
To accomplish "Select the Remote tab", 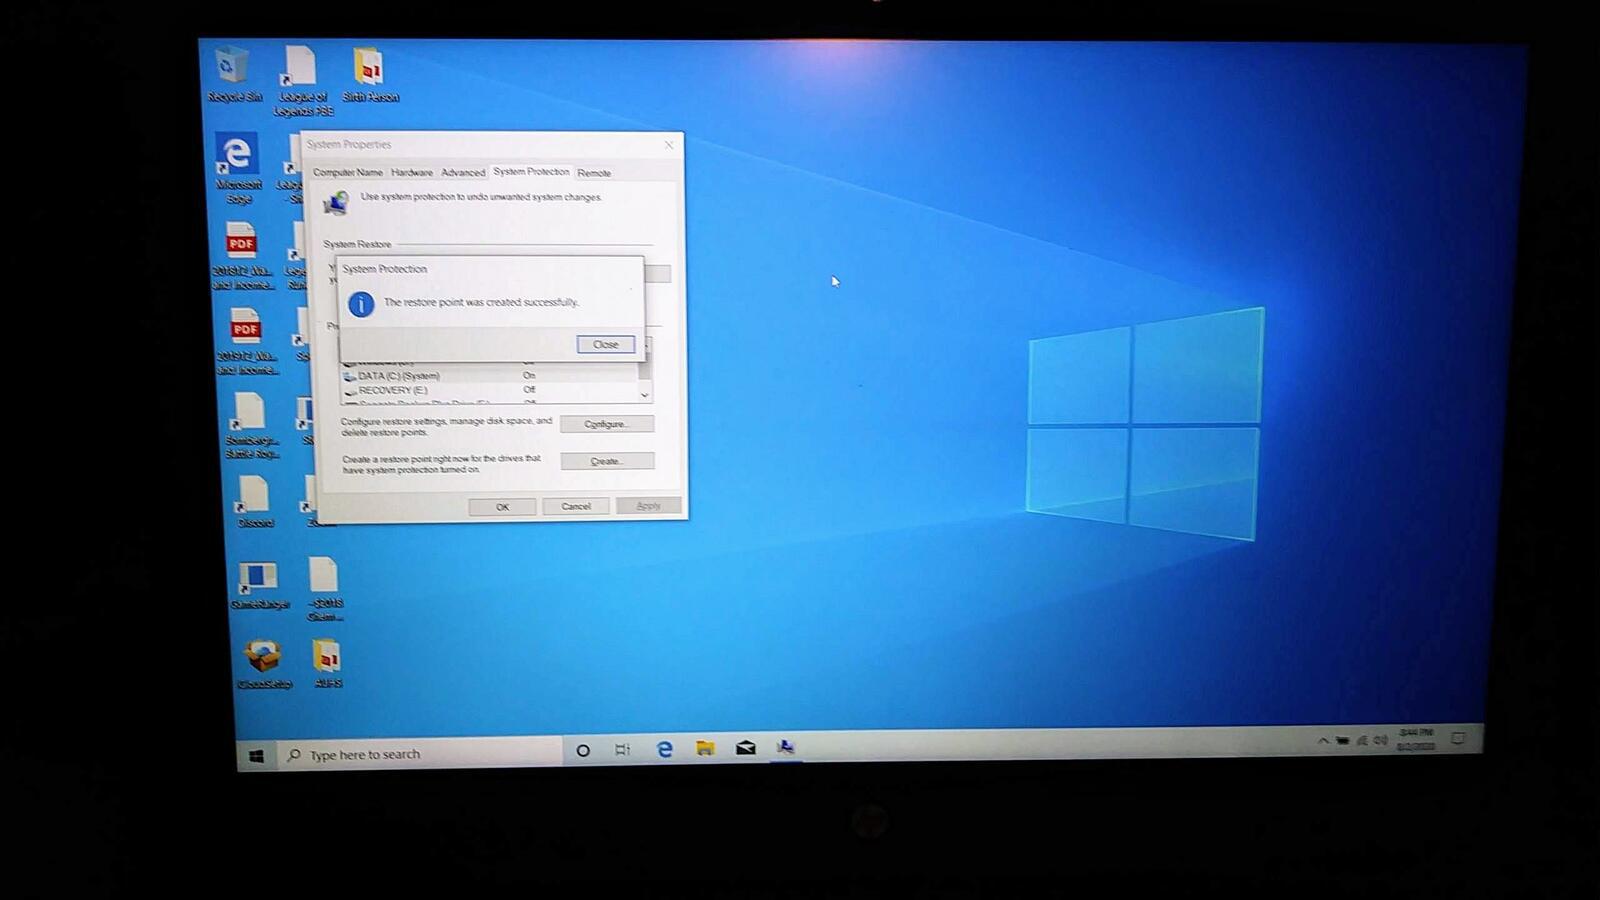I will pyautogui.click(x=594, y=173).
